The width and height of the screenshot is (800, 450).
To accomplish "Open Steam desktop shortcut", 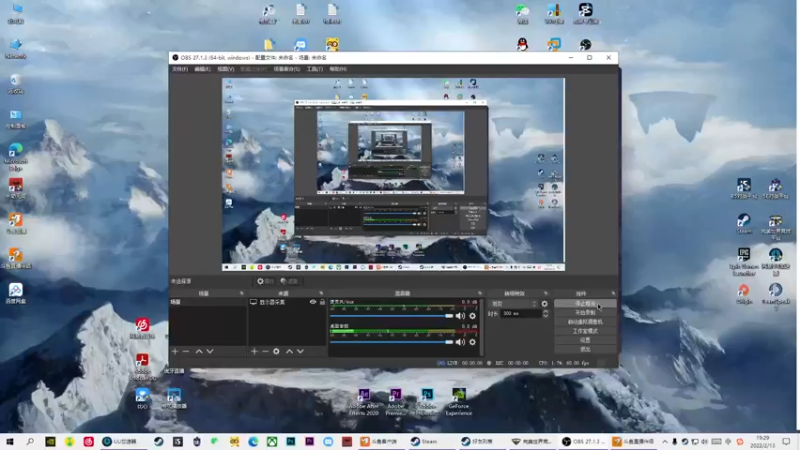I will (x=744, y=223).
